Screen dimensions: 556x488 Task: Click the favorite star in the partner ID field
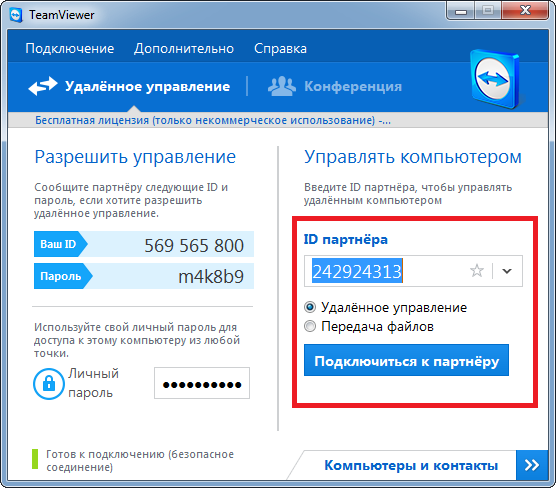(x=477, y=271)
